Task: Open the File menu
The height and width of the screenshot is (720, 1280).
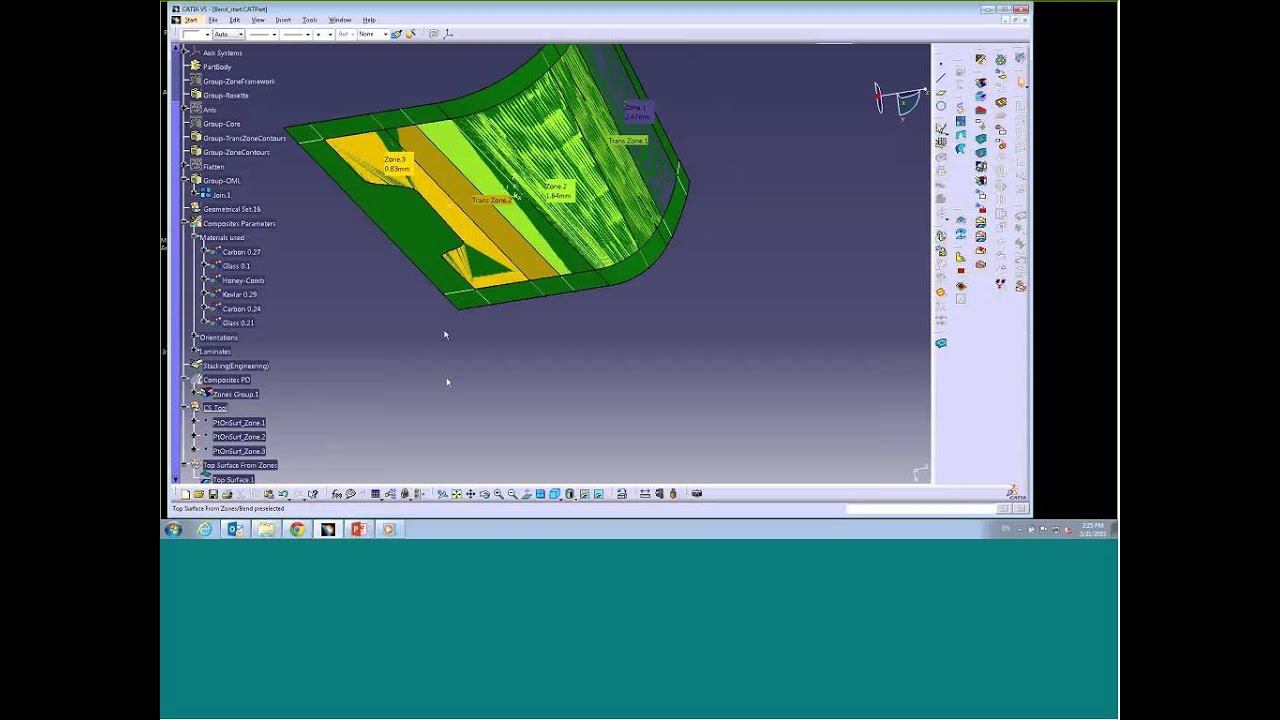Action: click(x=213, y=20)
